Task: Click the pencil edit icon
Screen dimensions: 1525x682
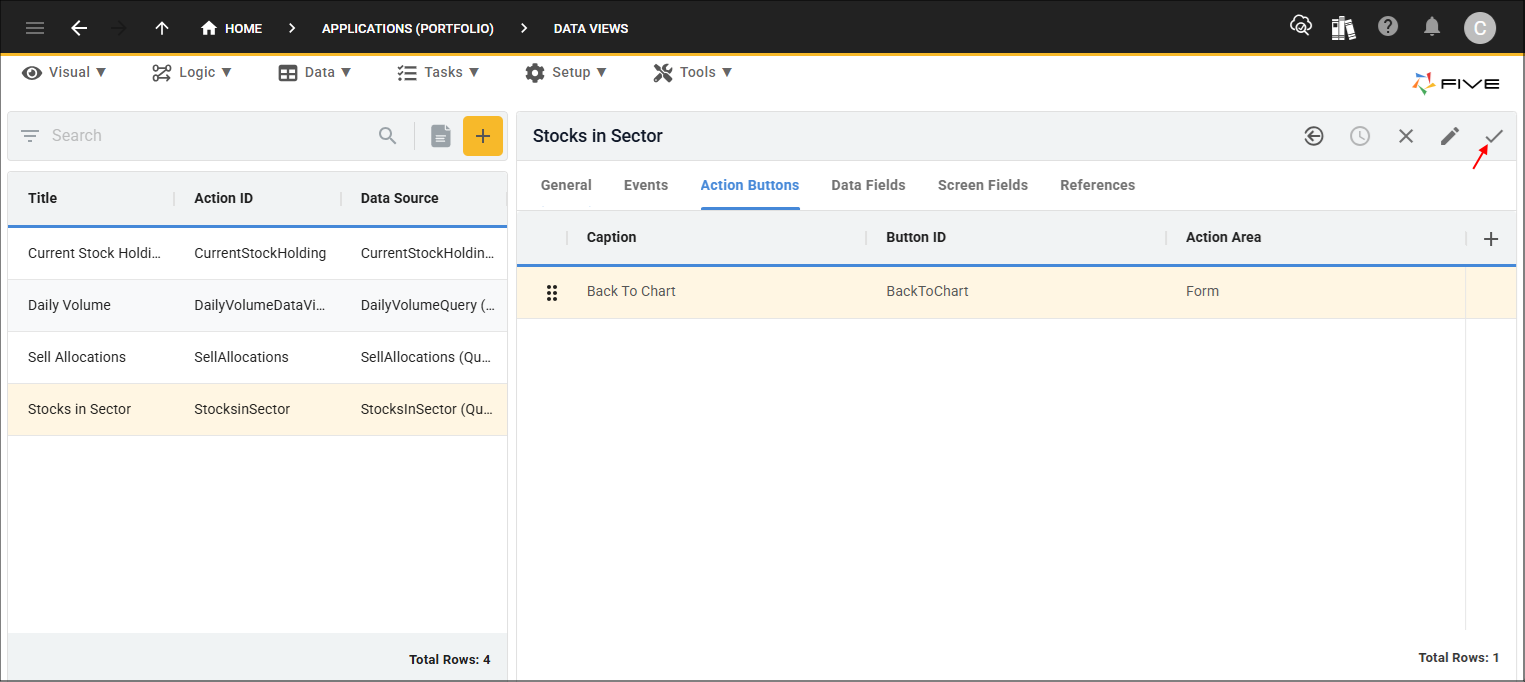Action: (1450, 136)
